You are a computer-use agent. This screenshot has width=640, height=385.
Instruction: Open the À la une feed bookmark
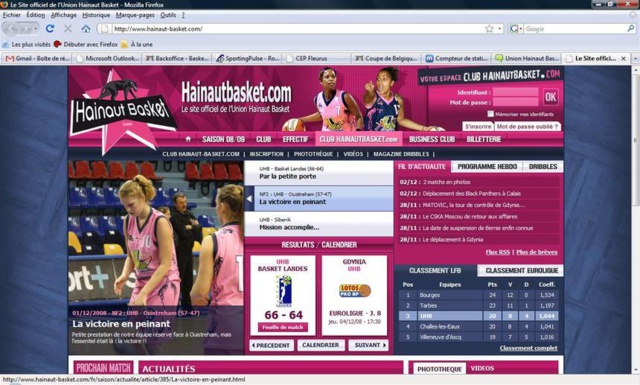(137, 44)
